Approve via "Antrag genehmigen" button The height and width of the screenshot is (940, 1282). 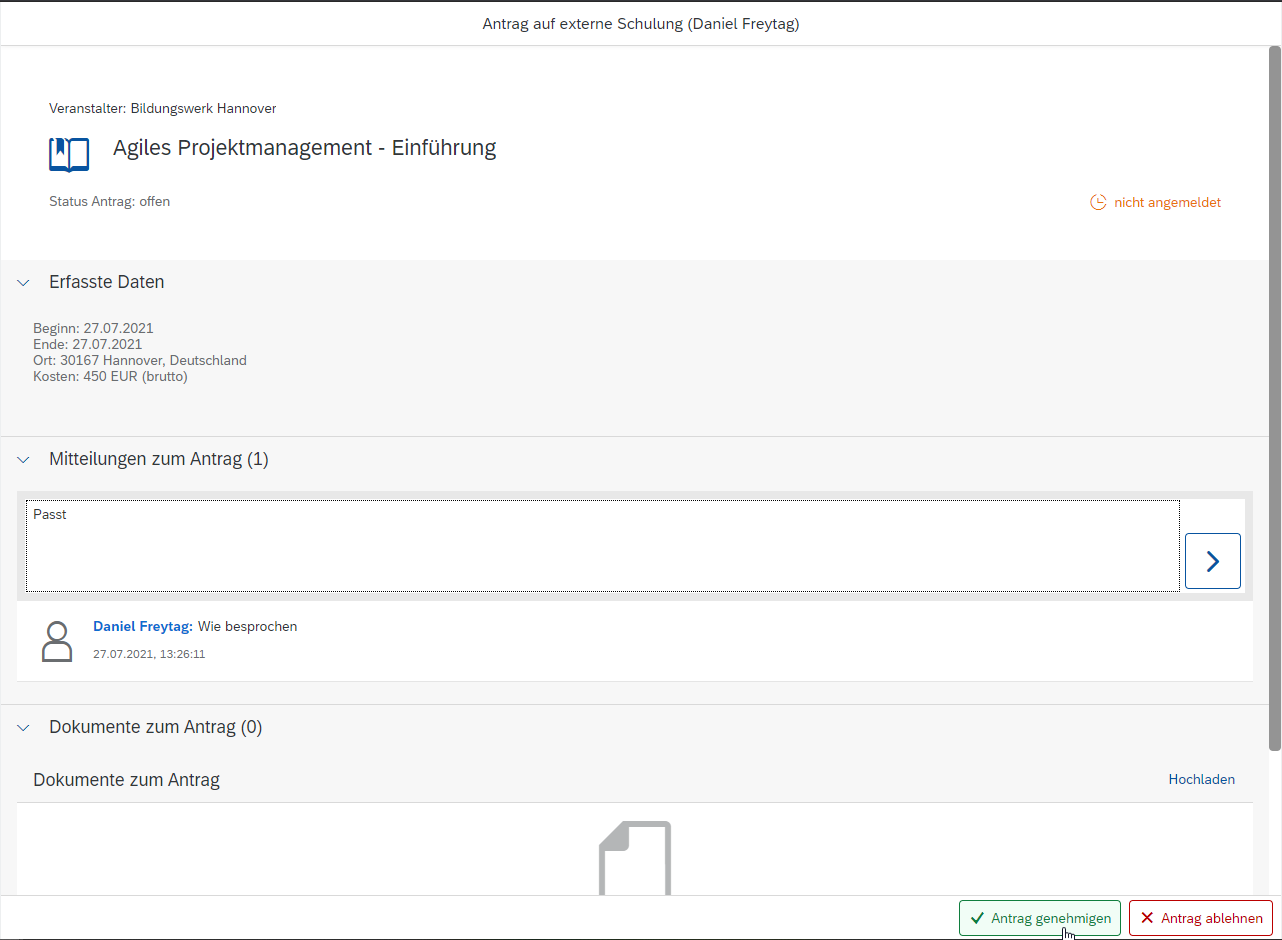pyautogui.click(x=1040, y=917)
